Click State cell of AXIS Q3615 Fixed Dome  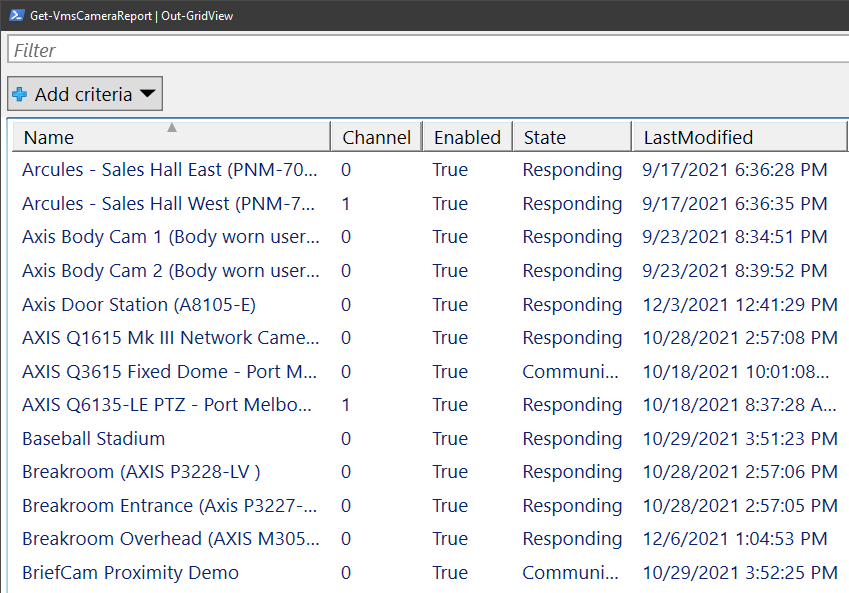pos(570,372)
